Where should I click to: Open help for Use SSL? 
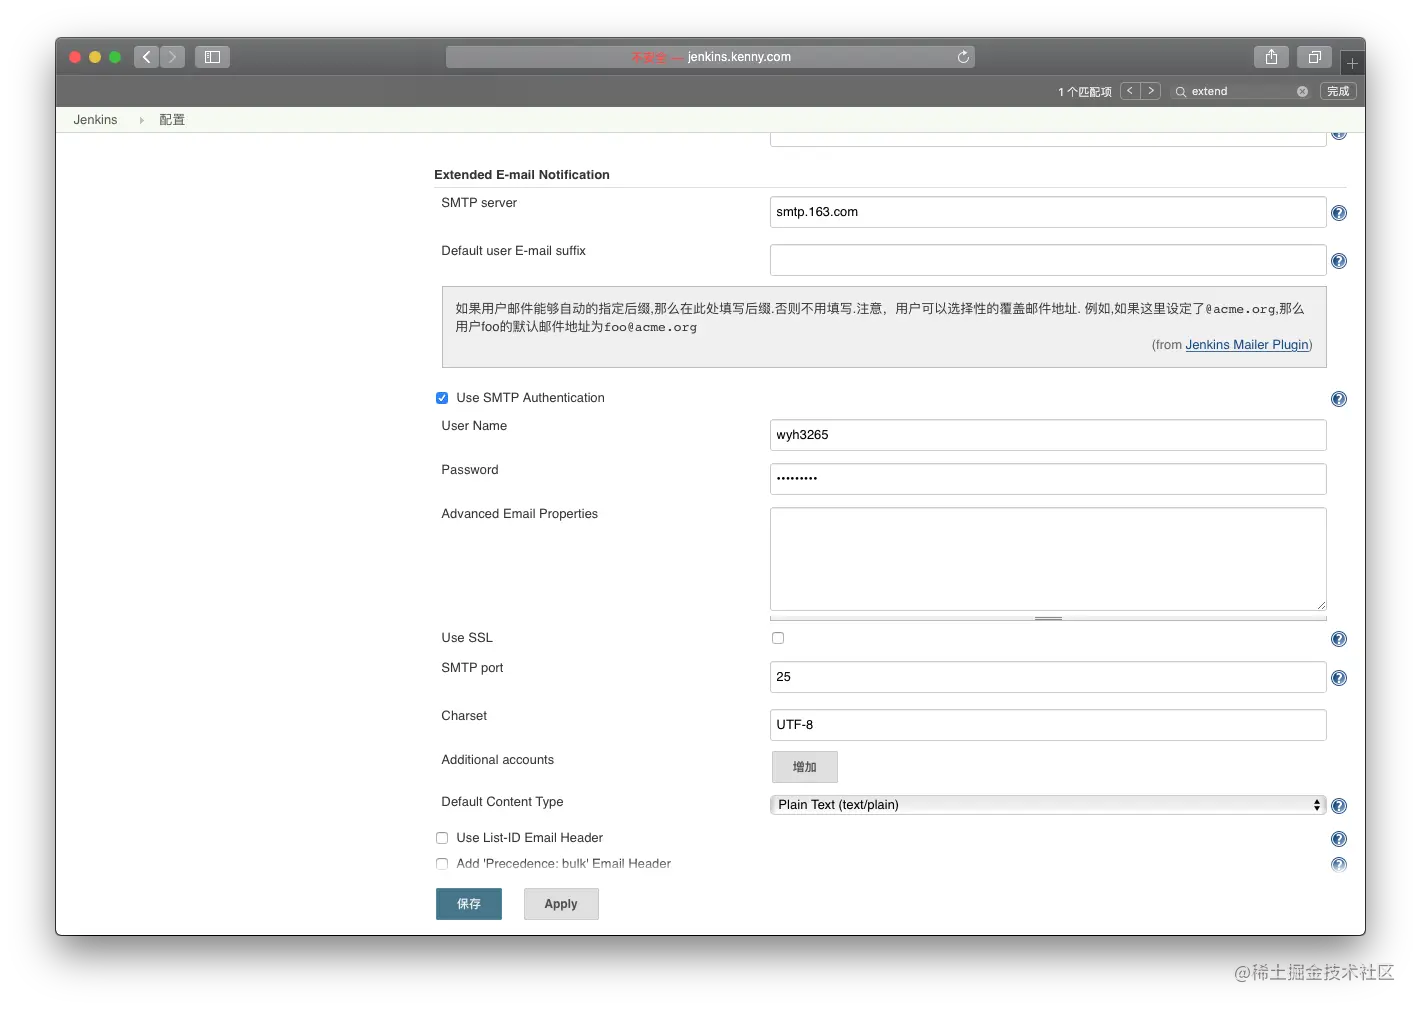(x=1339, y=639)
